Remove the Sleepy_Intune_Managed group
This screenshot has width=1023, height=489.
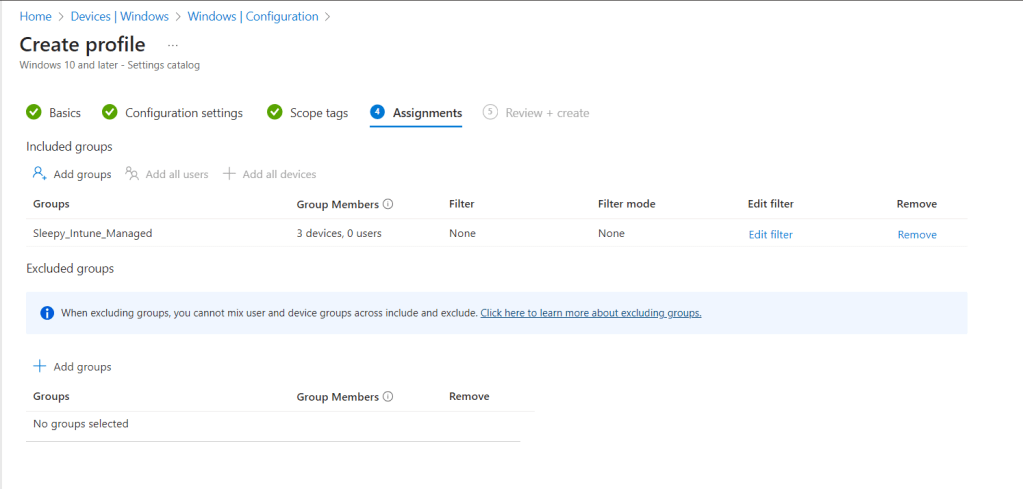917,235
